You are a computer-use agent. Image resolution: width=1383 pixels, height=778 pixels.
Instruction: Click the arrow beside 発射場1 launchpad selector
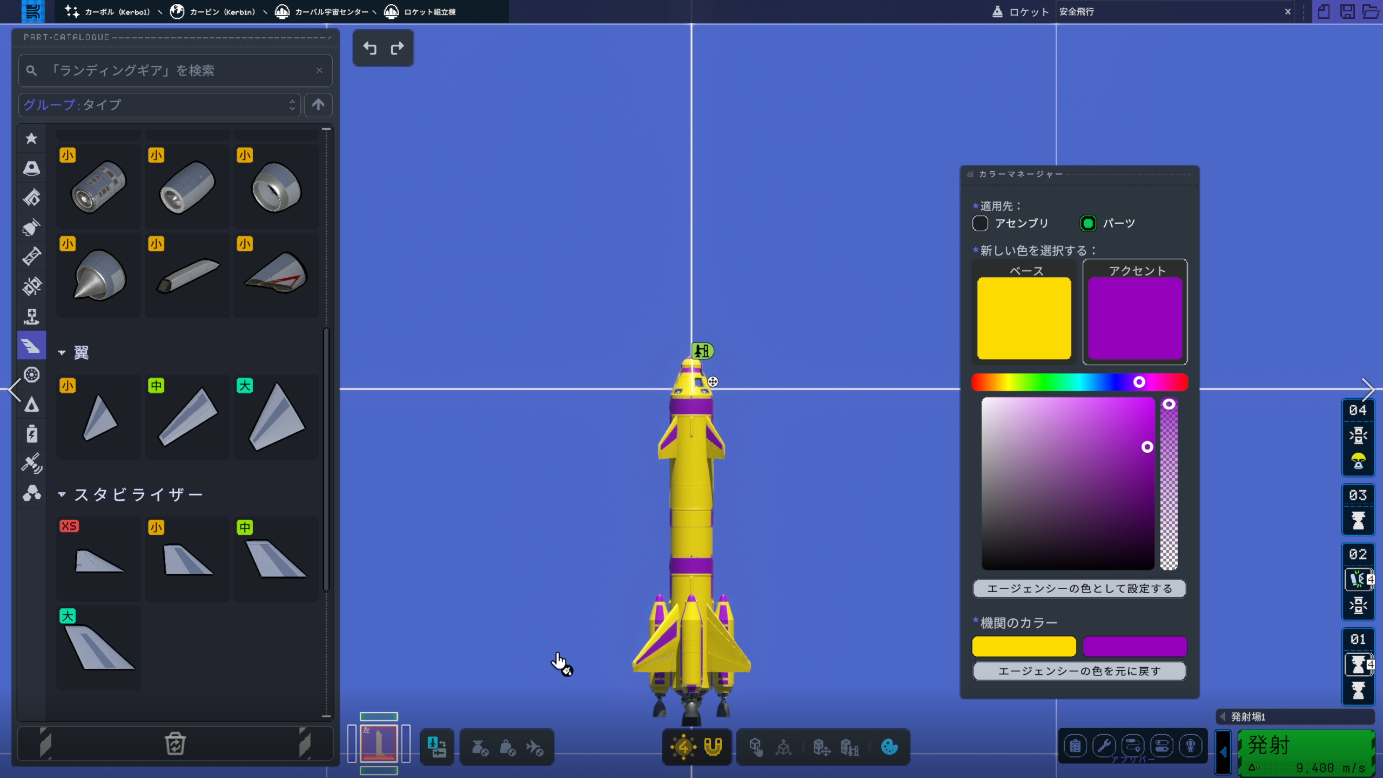(1222, 716)
